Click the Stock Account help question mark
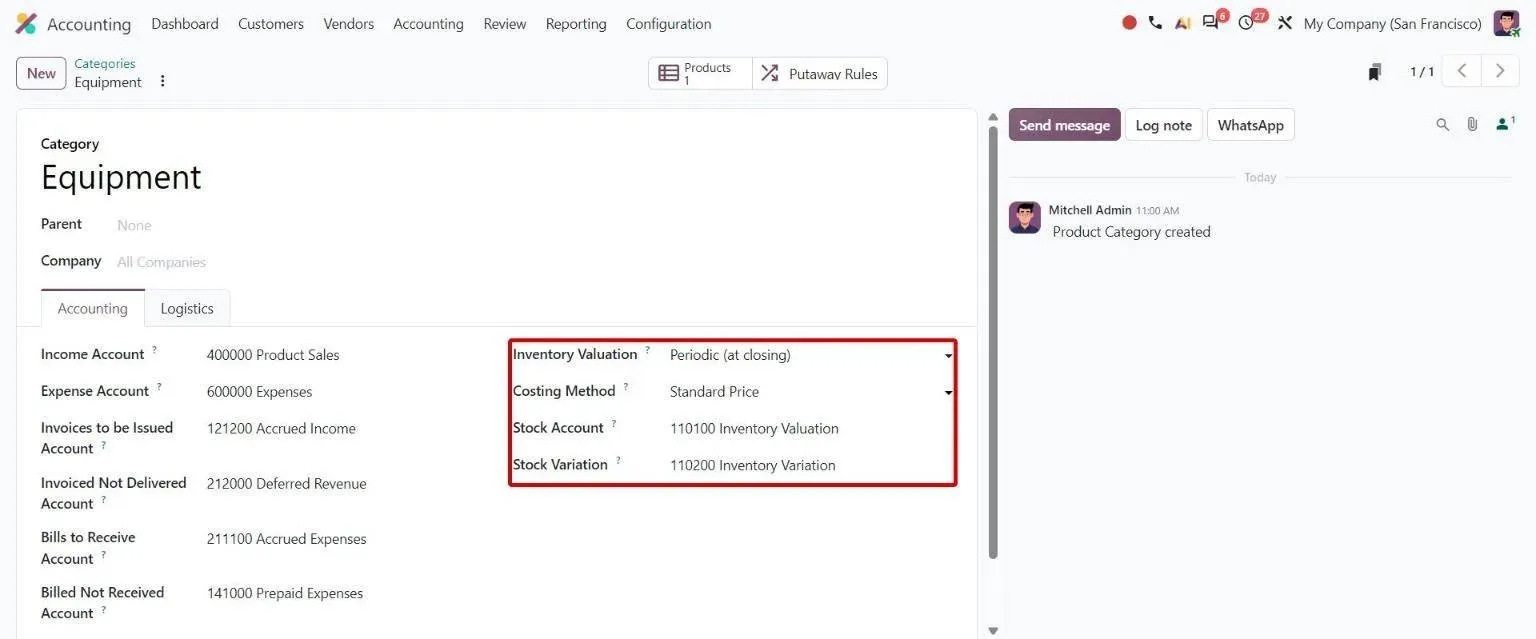This screenshot has width=1536, height=639. tap(614, 424)
